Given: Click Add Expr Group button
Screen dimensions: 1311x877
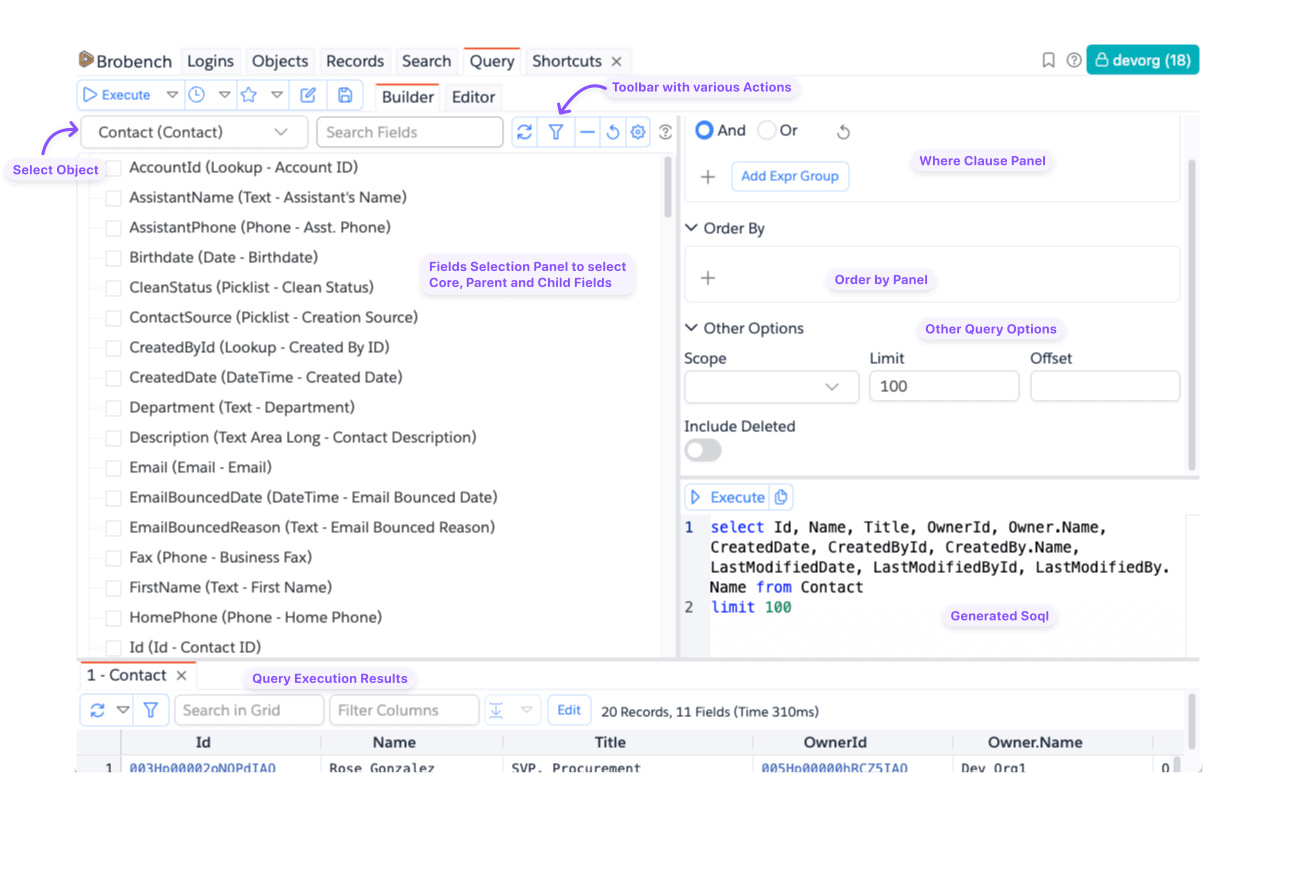Looking at the screenshot, I should point(790,176).
